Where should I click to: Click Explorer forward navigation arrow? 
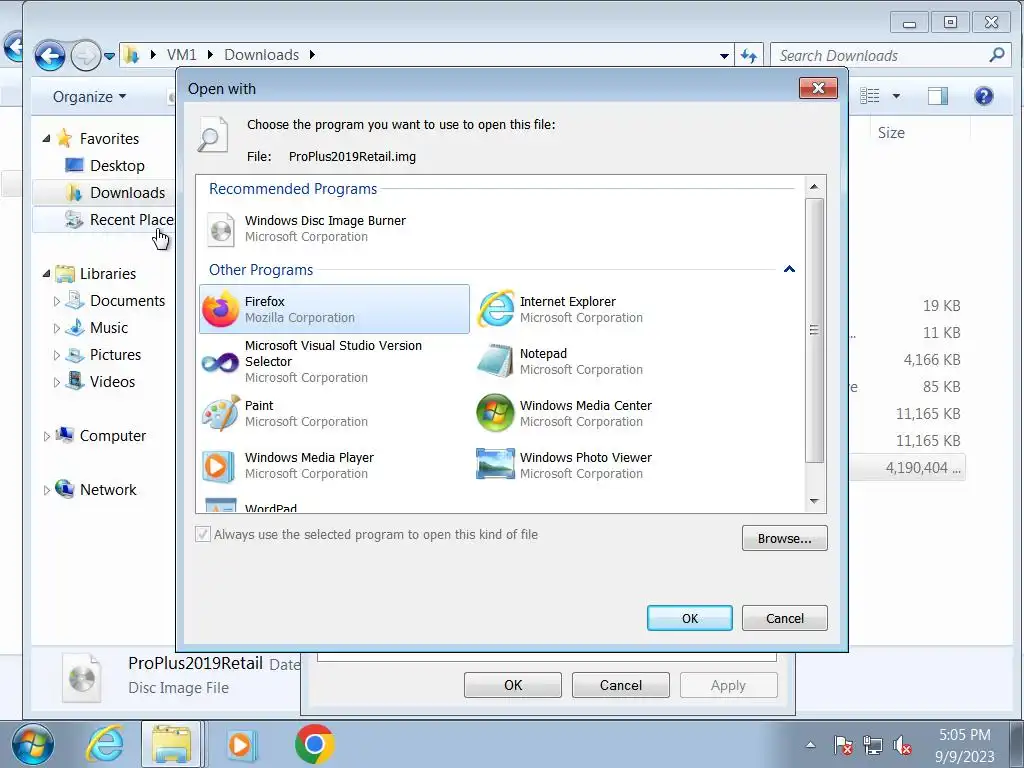85,56
